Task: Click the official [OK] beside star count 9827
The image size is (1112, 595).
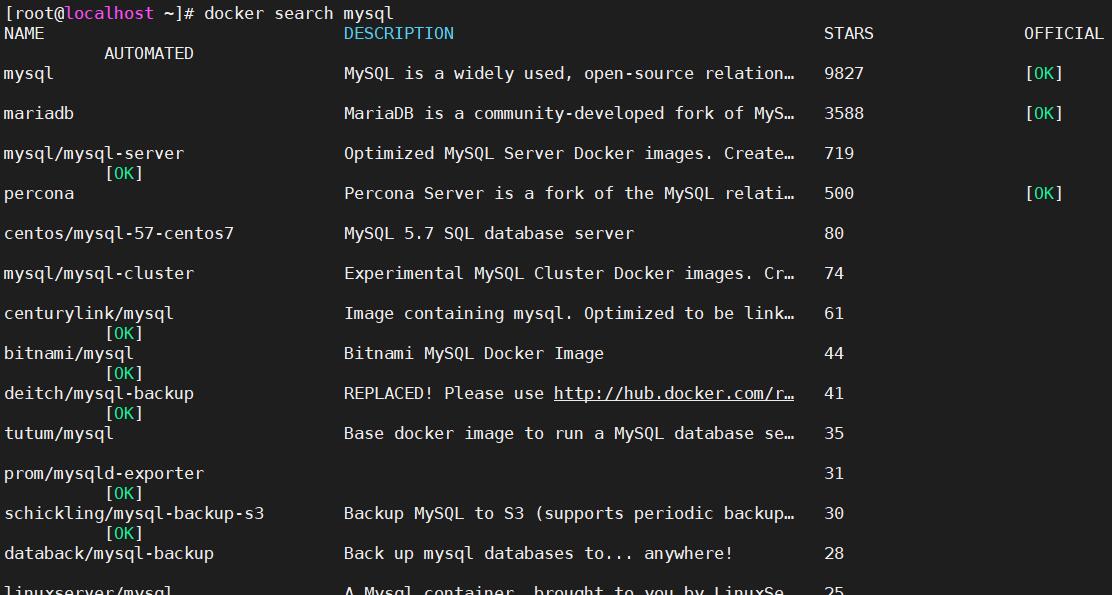Action: click(x=1044, y=74)
